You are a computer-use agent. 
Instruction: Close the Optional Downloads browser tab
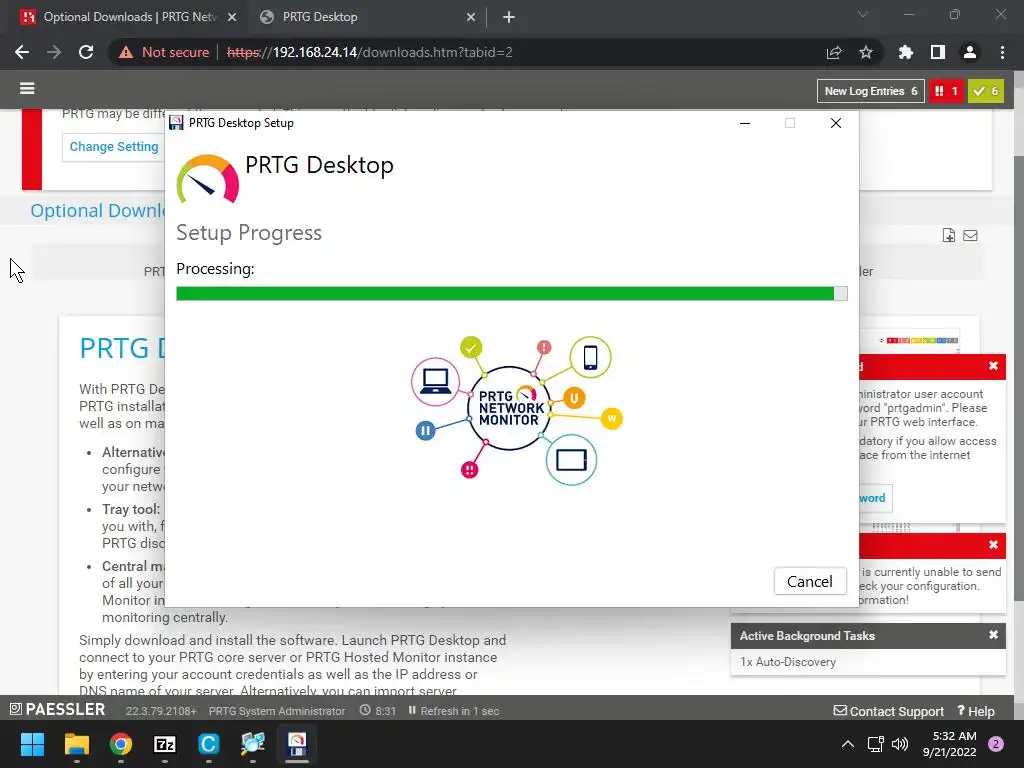(232, 18)
